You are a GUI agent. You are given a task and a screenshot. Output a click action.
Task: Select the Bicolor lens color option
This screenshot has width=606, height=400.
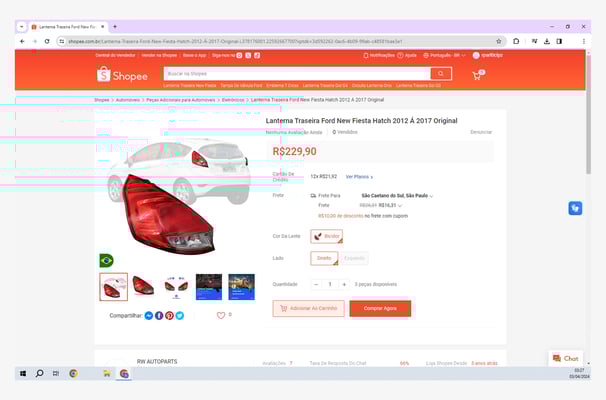pos(327,236)
